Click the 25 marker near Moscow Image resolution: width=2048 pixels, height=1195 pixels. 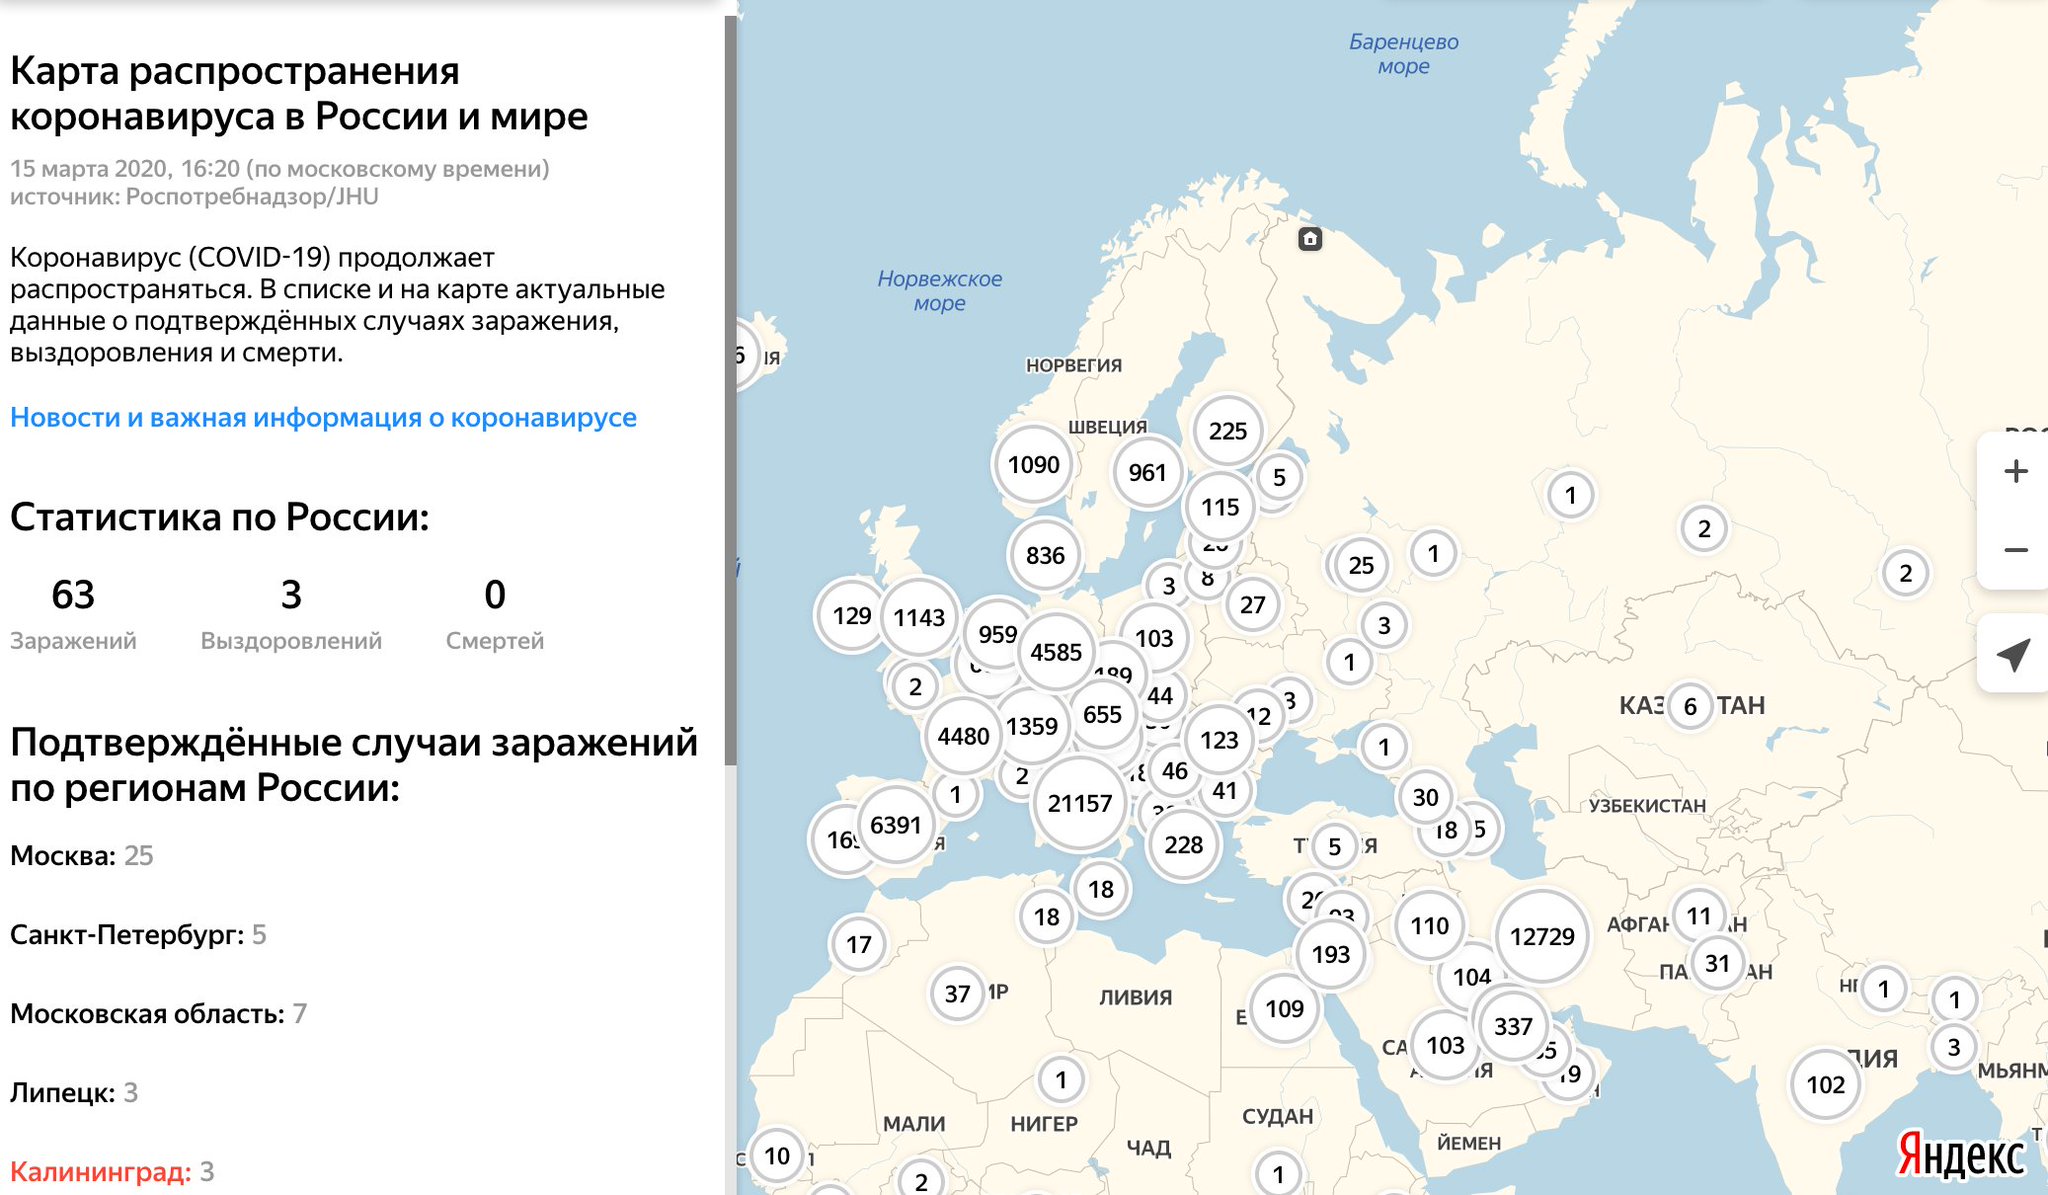[1361, 564]
